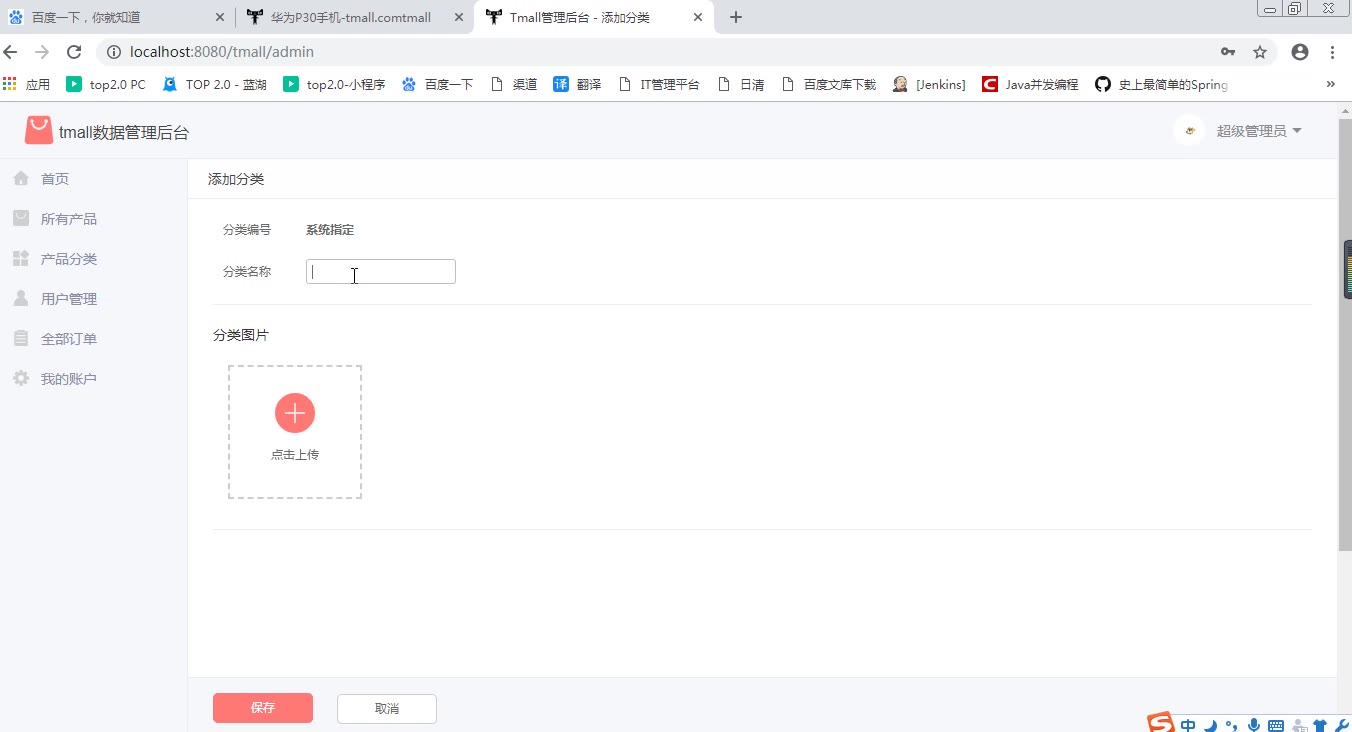The height and width of the screenshot is (732, 1352).
Task: Open the Chrome profile account icon
Action: pyautogui.click(x=1300, y=52)
